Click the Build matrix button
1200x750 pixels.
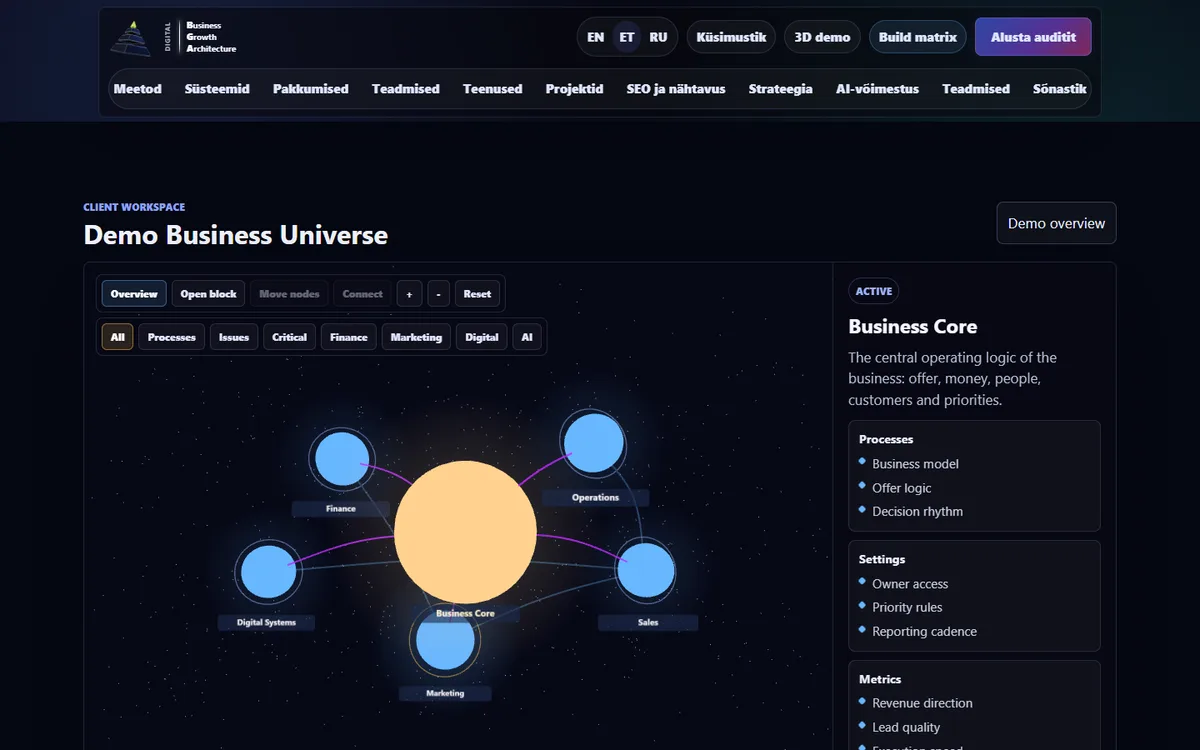[918, 37]
